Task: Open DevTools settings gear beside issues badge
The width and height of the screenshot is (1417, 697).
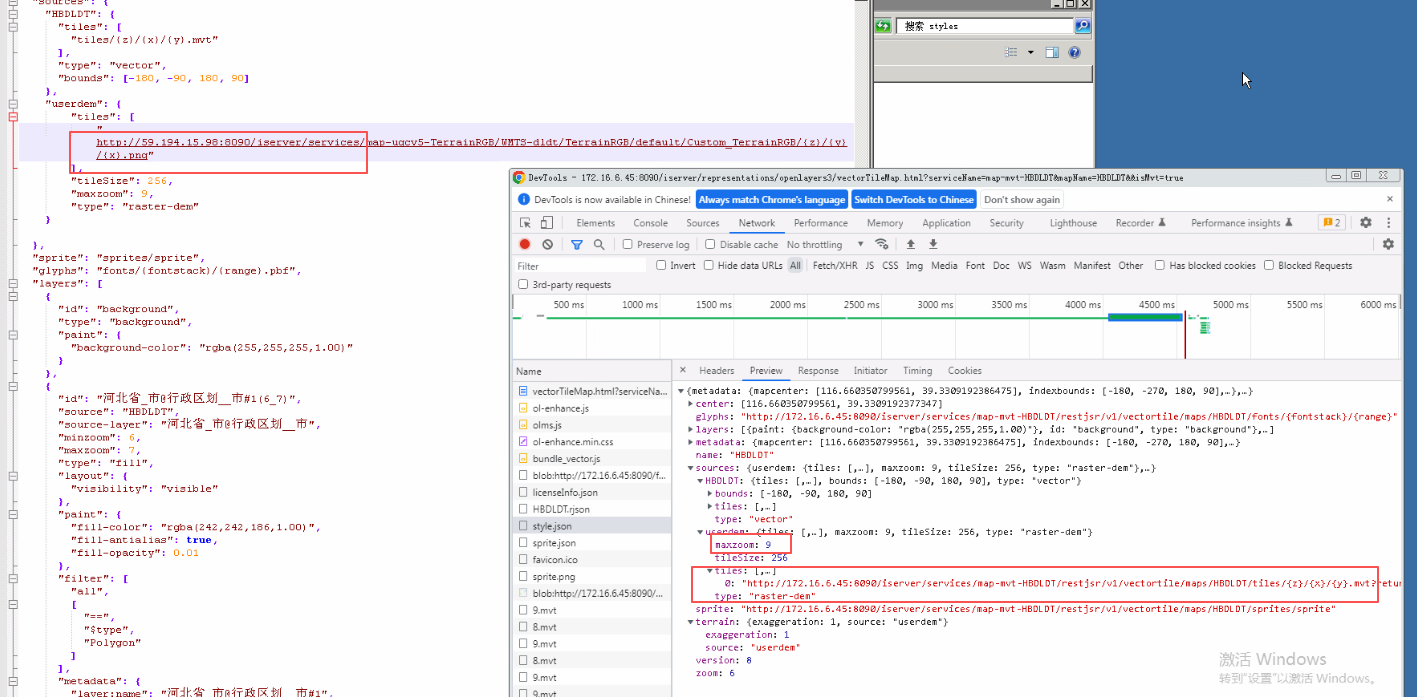Action: coord(1365,223)
